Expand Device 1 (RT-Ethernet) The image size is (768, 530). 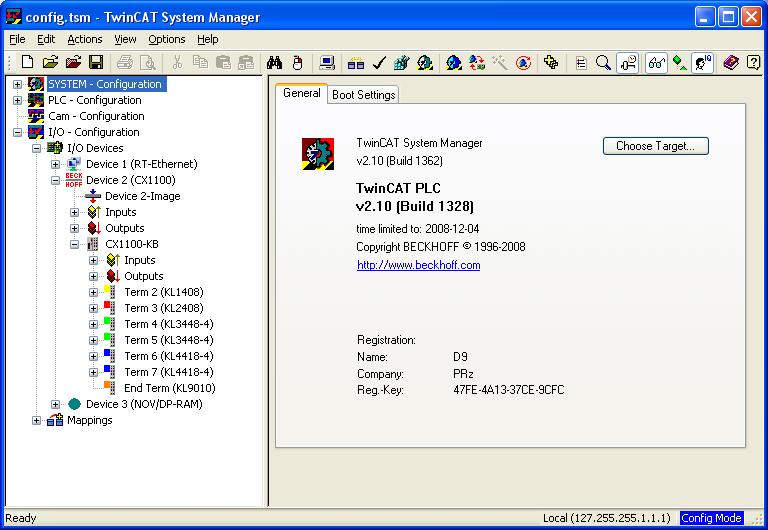pyautogui.click(x=55, y=165)
